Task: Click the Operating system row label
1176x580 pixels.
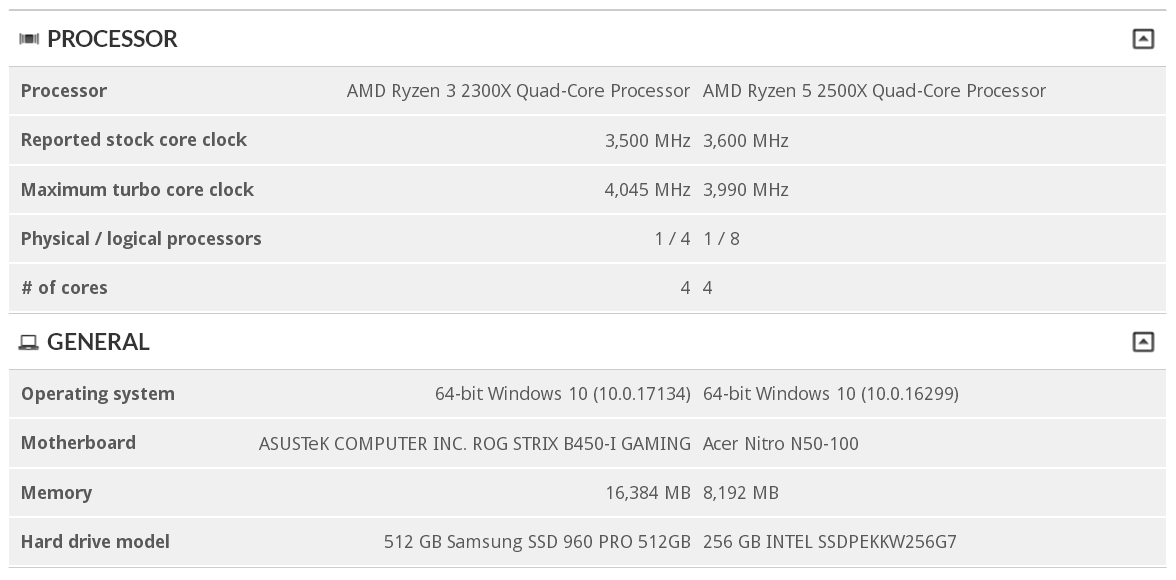Action: [98, 394]
